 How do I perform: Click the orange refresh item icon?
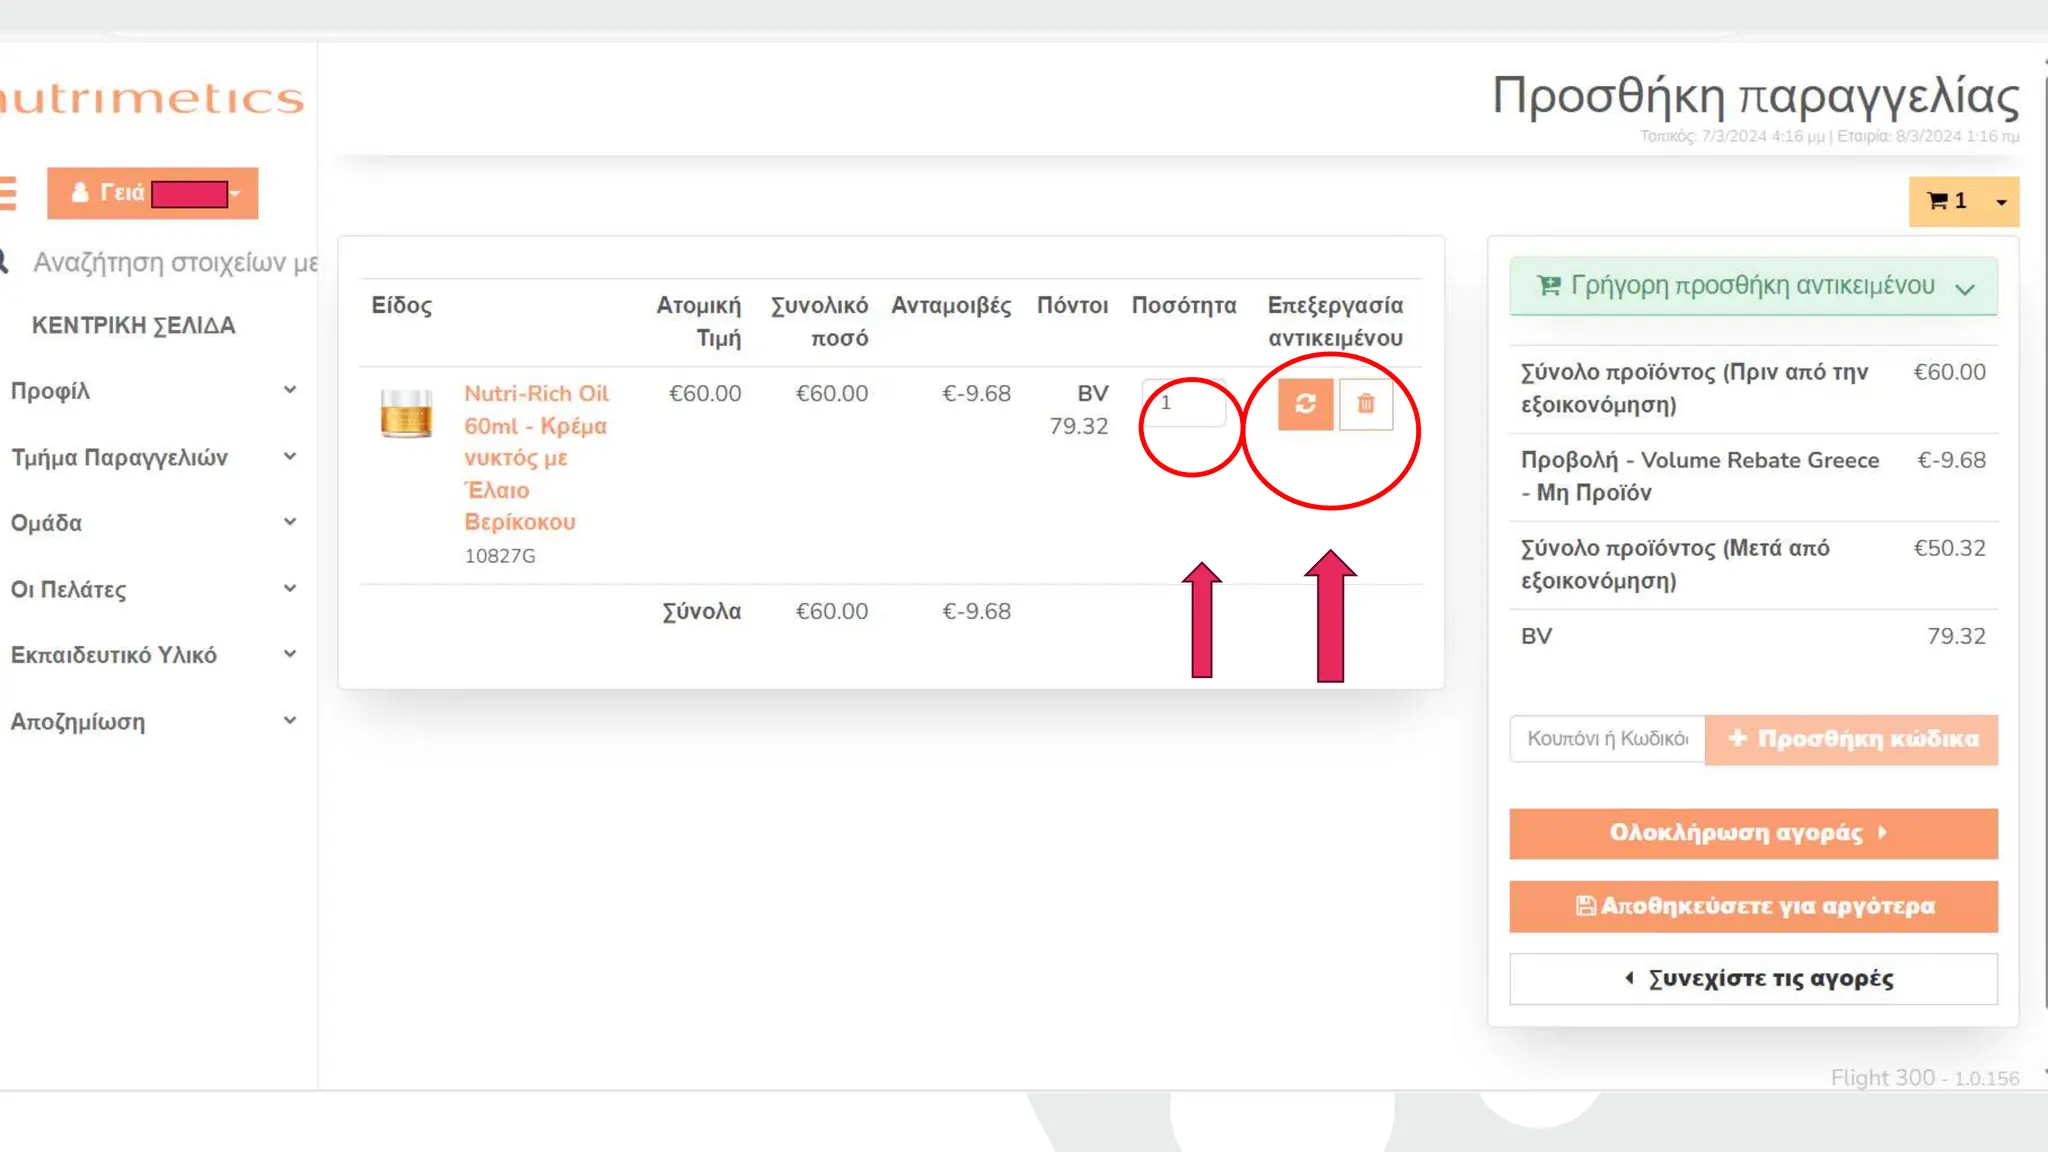click(1305, 404)
